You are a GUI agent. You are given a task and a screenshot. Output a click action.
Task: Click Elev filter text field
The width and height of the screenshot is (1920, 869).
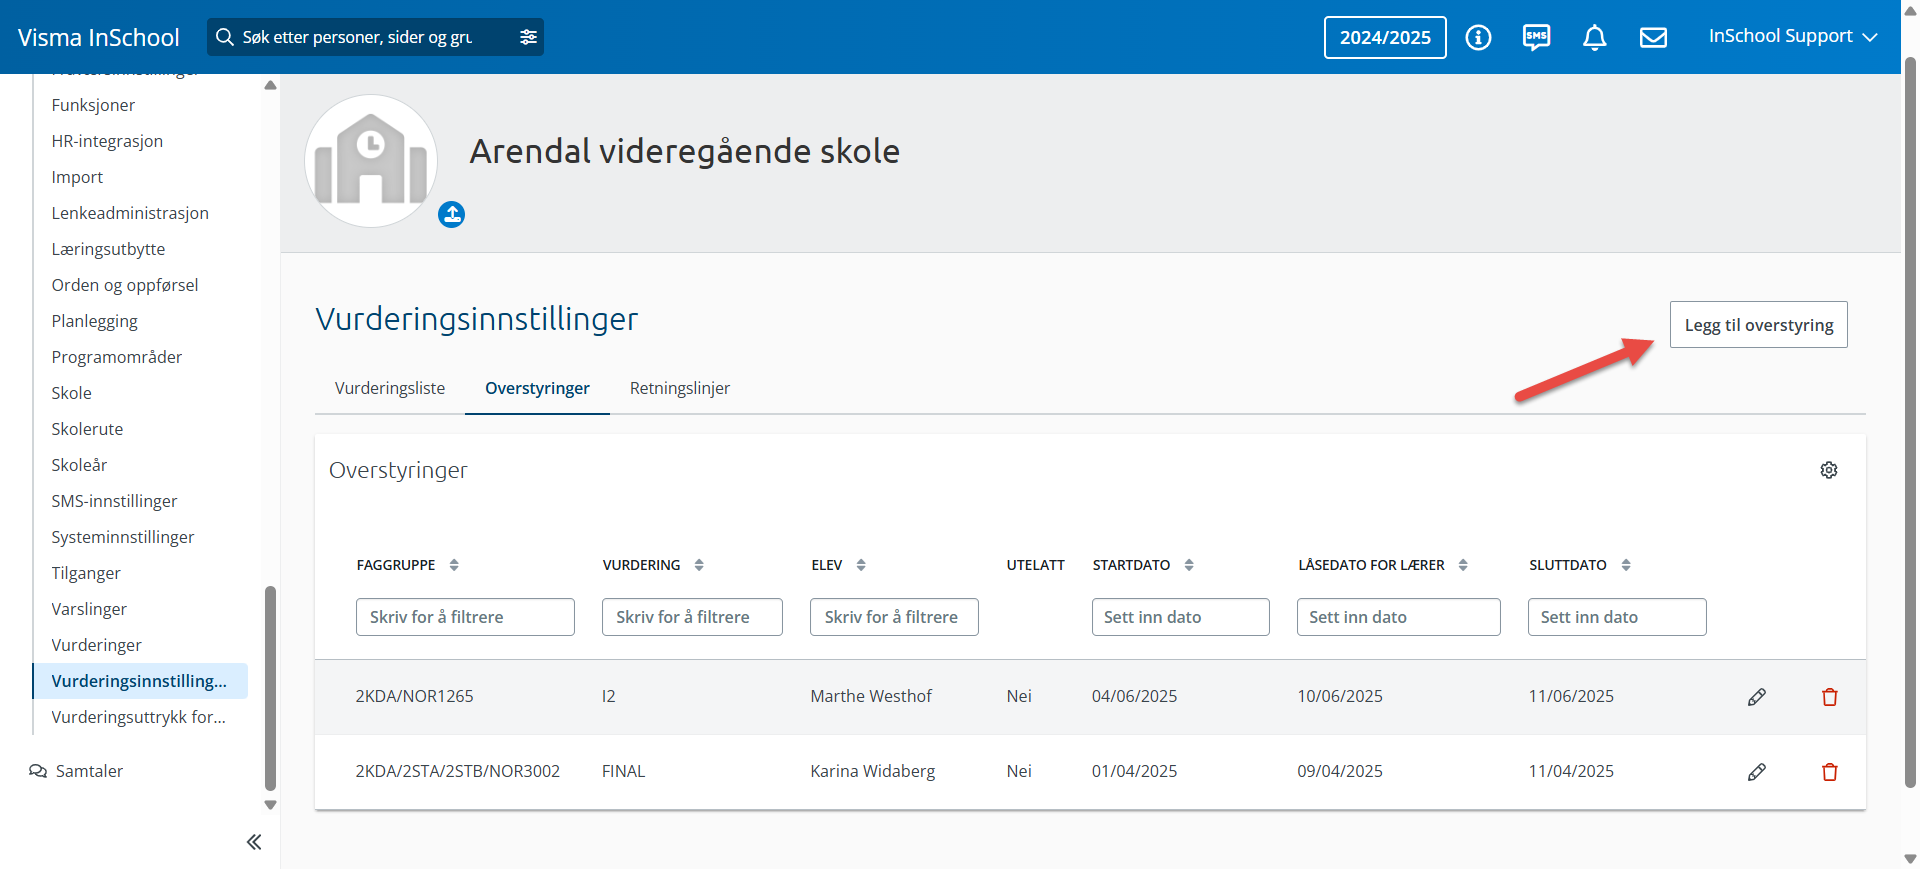894,617
